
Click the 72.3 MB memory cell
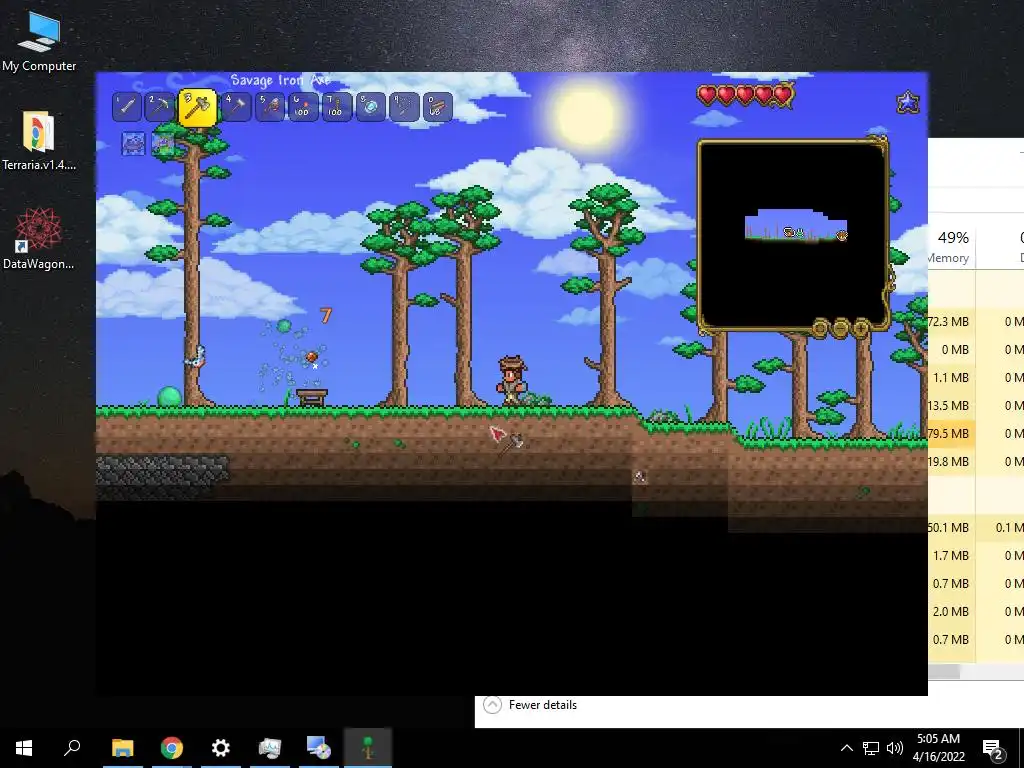pyautogui.click(x=950, y=321)
